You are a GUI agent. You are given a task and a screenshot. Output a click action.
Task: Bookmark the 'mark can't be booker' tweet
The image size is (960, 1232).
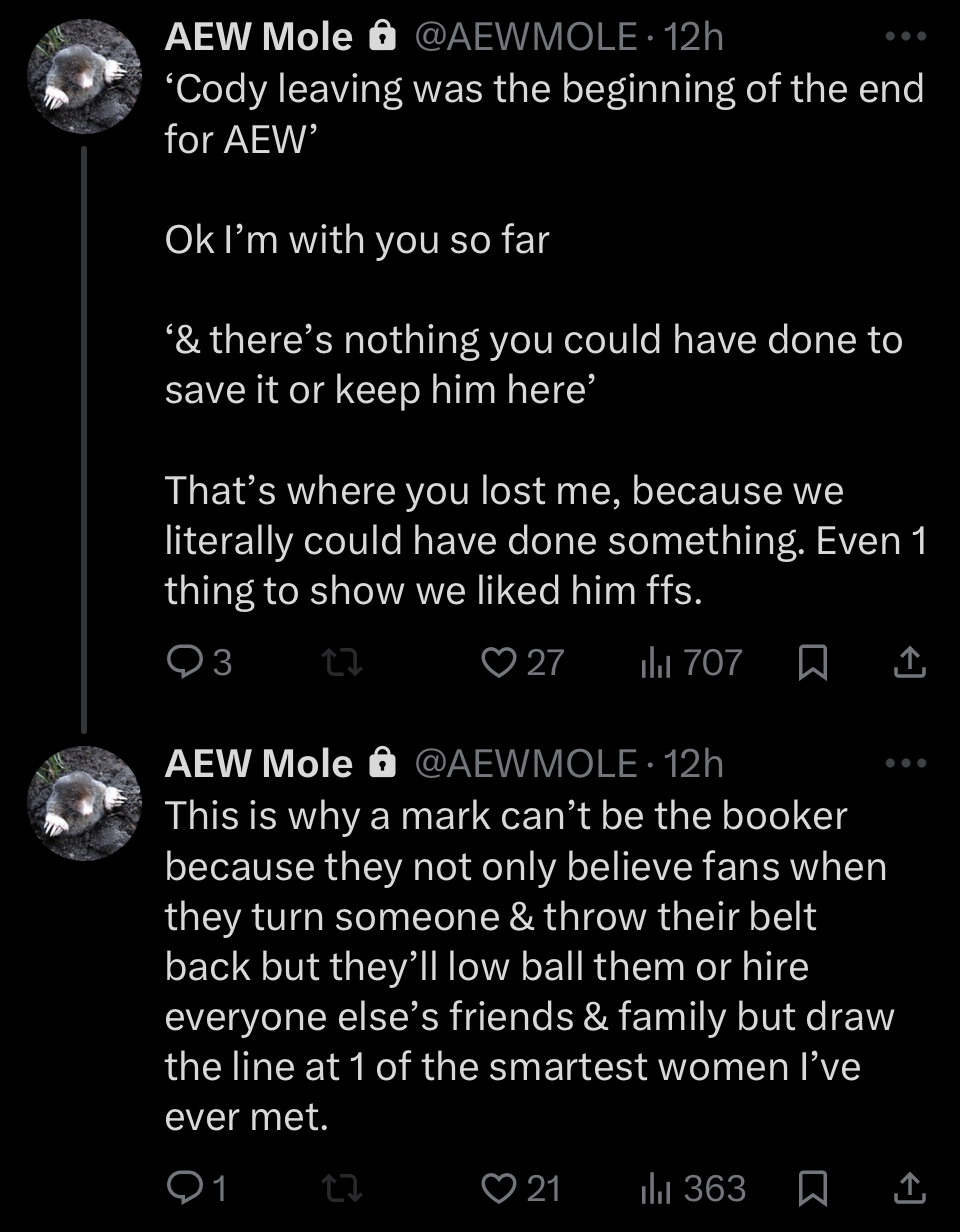[815, 1187]
